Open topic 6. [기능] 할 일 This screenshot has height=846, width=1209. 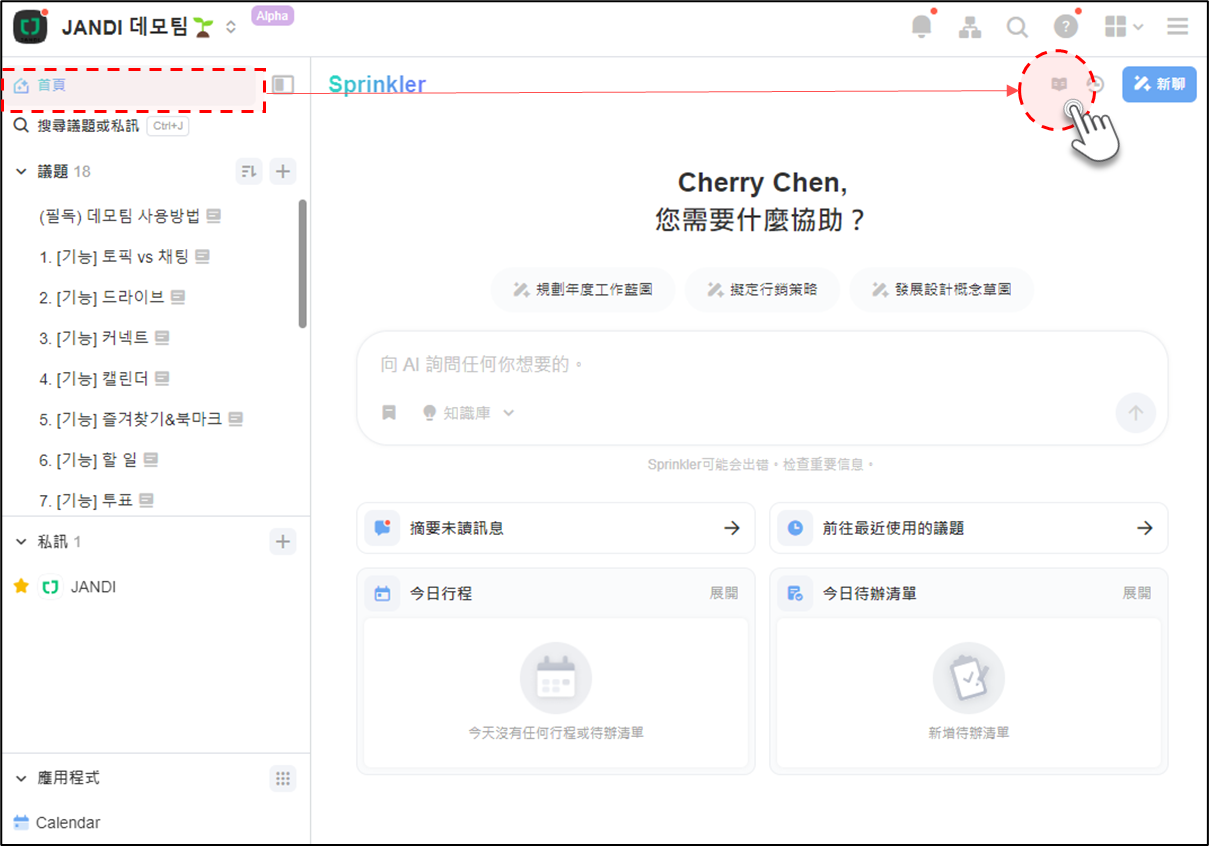click(x=99, y=460)
